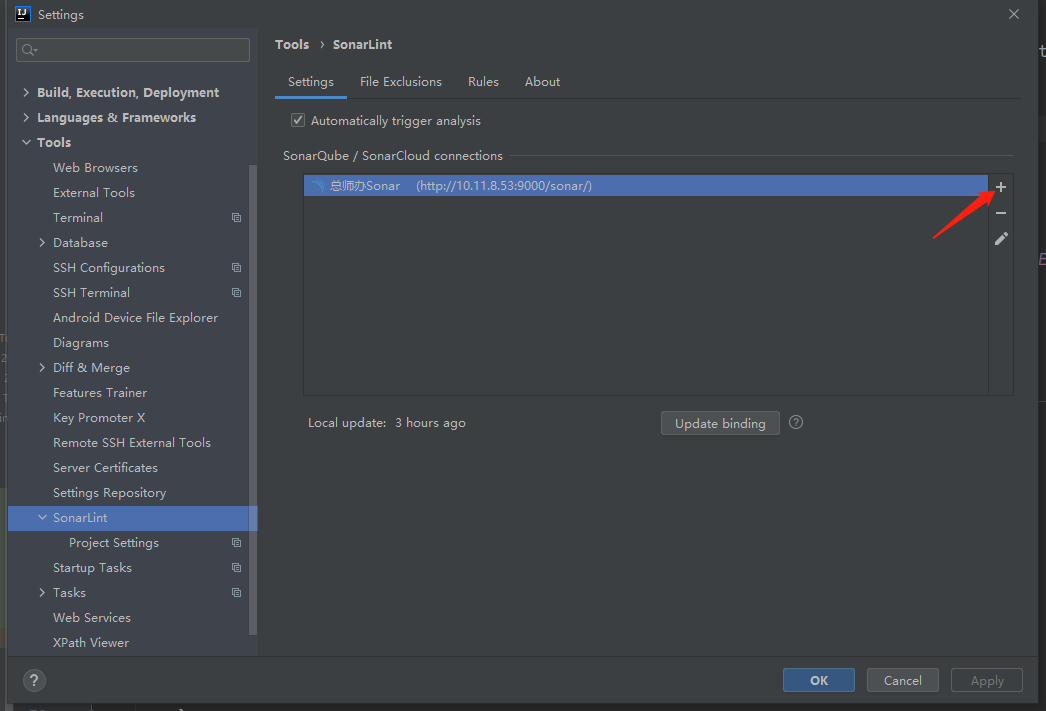
Task: Select SSH Configurations item
Action: pyautogui.click(x=109, y=267)
